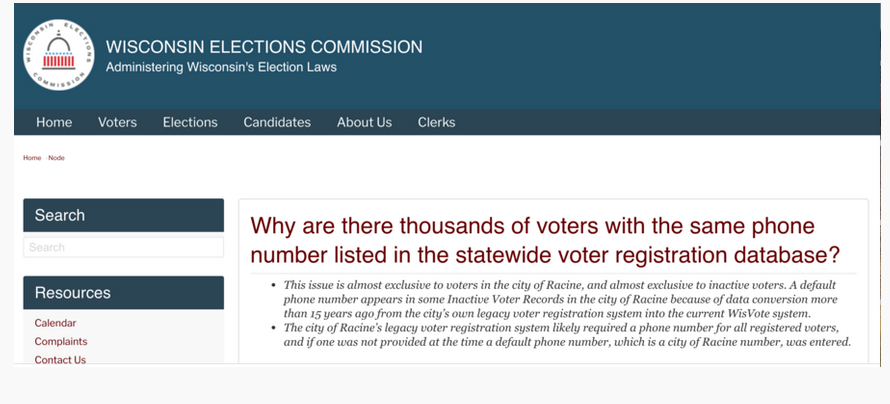Open the About Us menu item
The width and height of the screenshot is (890, 404).
(x=364, y=122)
